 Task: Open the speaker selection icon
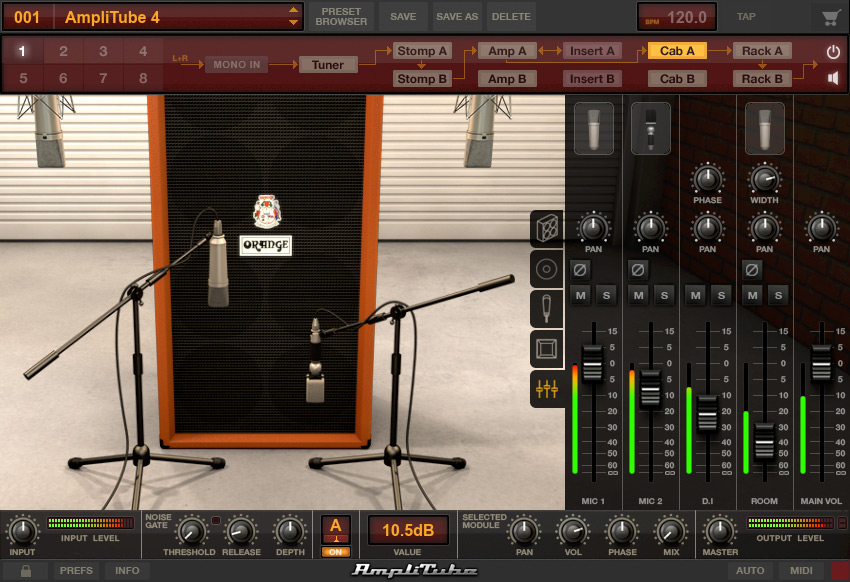tap(547, 269)
